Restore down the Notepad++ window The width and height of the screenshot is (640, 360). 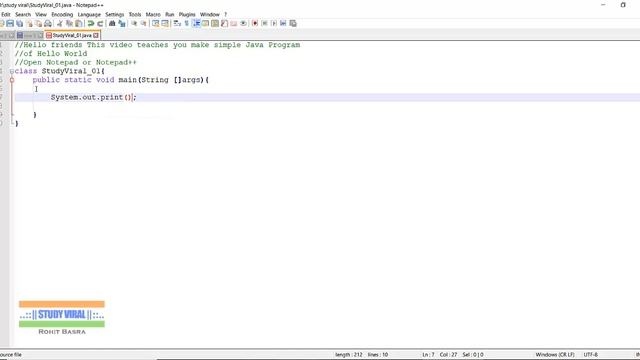[x=623, y=5]
